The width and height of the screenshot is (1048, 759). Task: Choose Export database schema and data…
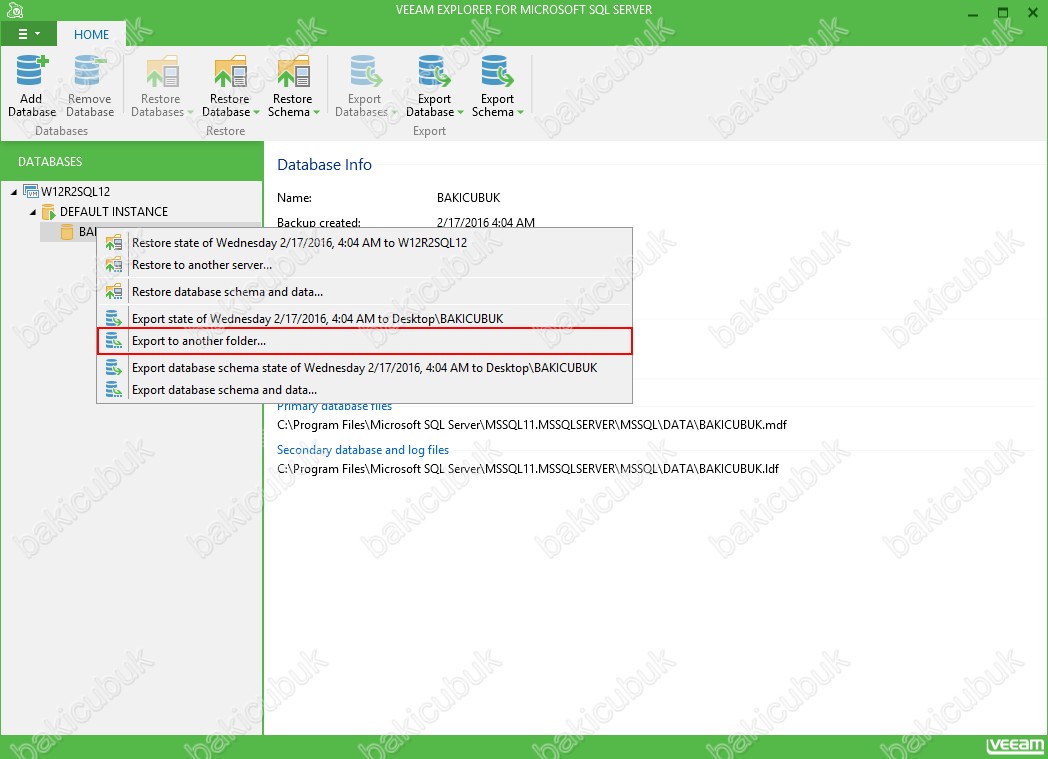(x=365, y=390)
